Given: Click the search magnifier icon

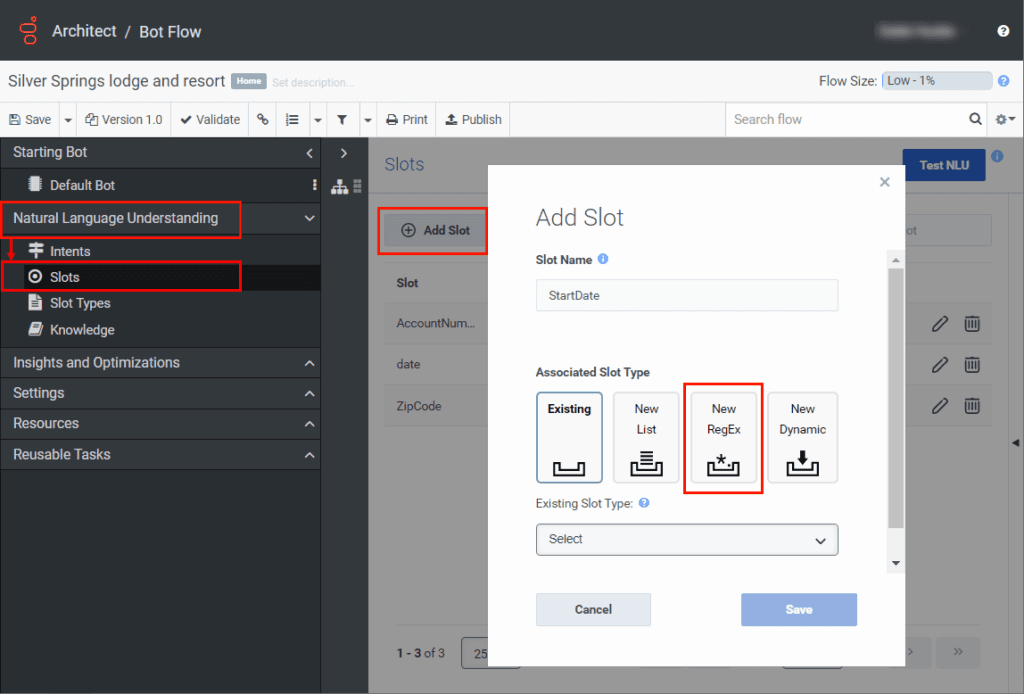Looking at the screenshot, I should [x=975, y=119].
